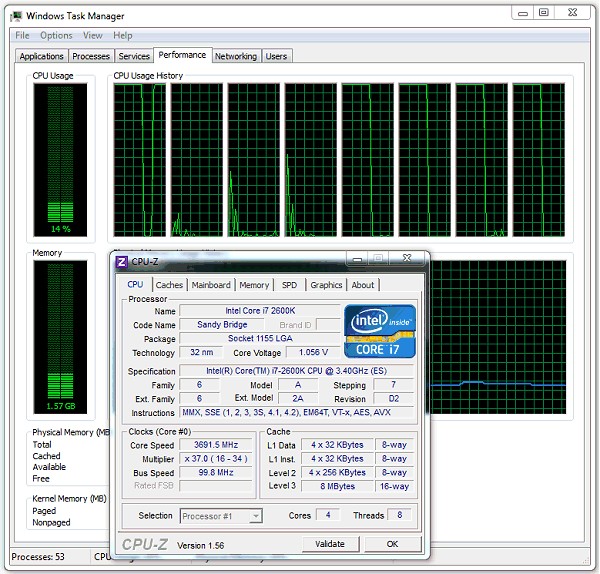
Task: Maximize the Windows Task Manager window
Action: click(x=544, y=13)
